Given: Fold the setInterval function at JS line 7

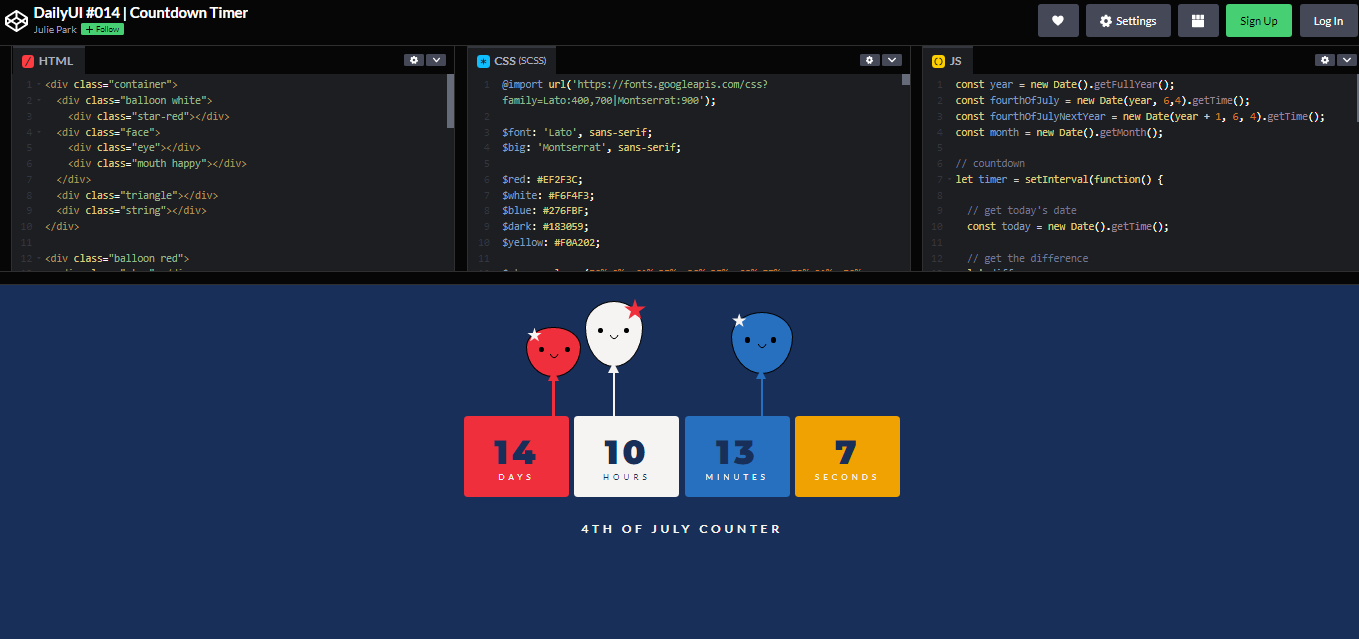Looking at the screenshot, I should pyautogui.click(x=949, y=180).
